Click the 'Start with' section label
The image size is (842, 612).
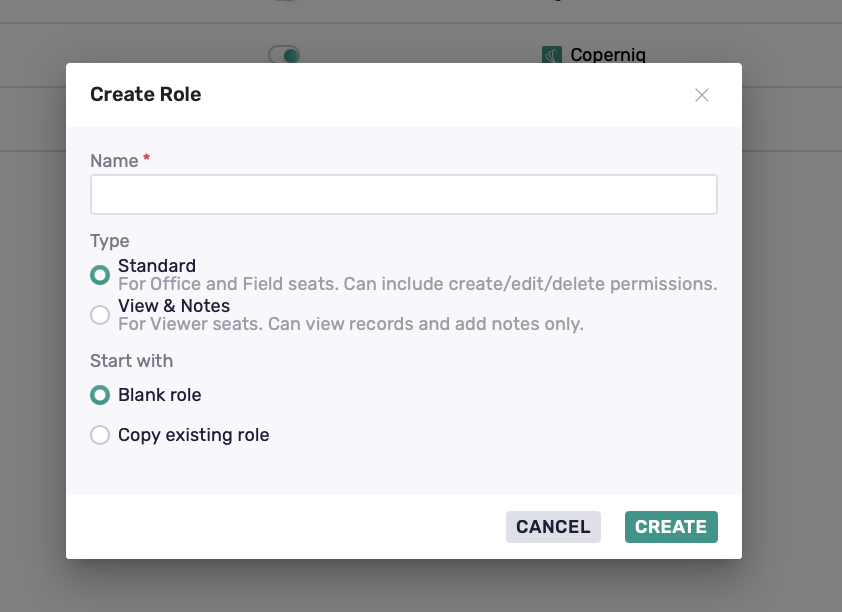pyautogui.click(x=132, y=361)
